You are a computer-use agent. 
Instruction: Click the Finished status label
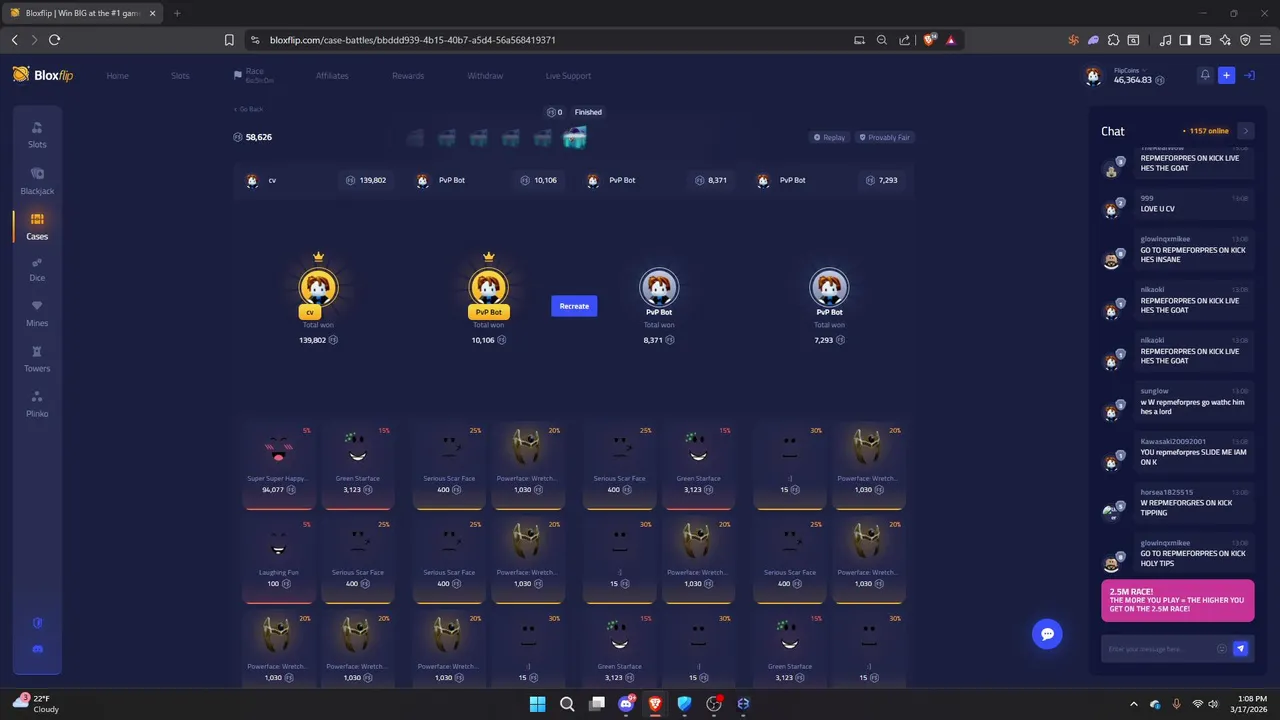pos(588,112)
